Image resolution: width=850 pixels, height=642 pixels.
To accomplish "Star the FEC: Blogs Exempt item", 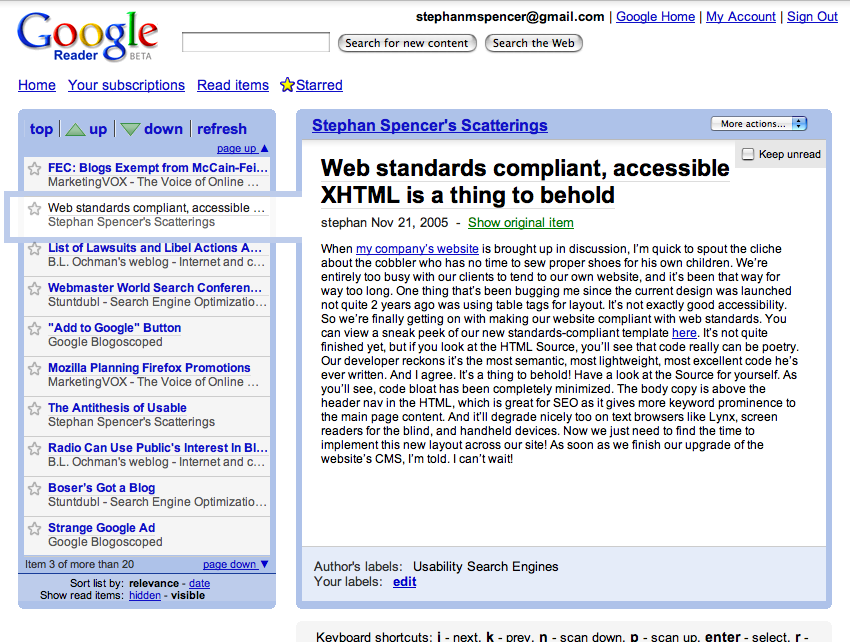I will 35,169.
